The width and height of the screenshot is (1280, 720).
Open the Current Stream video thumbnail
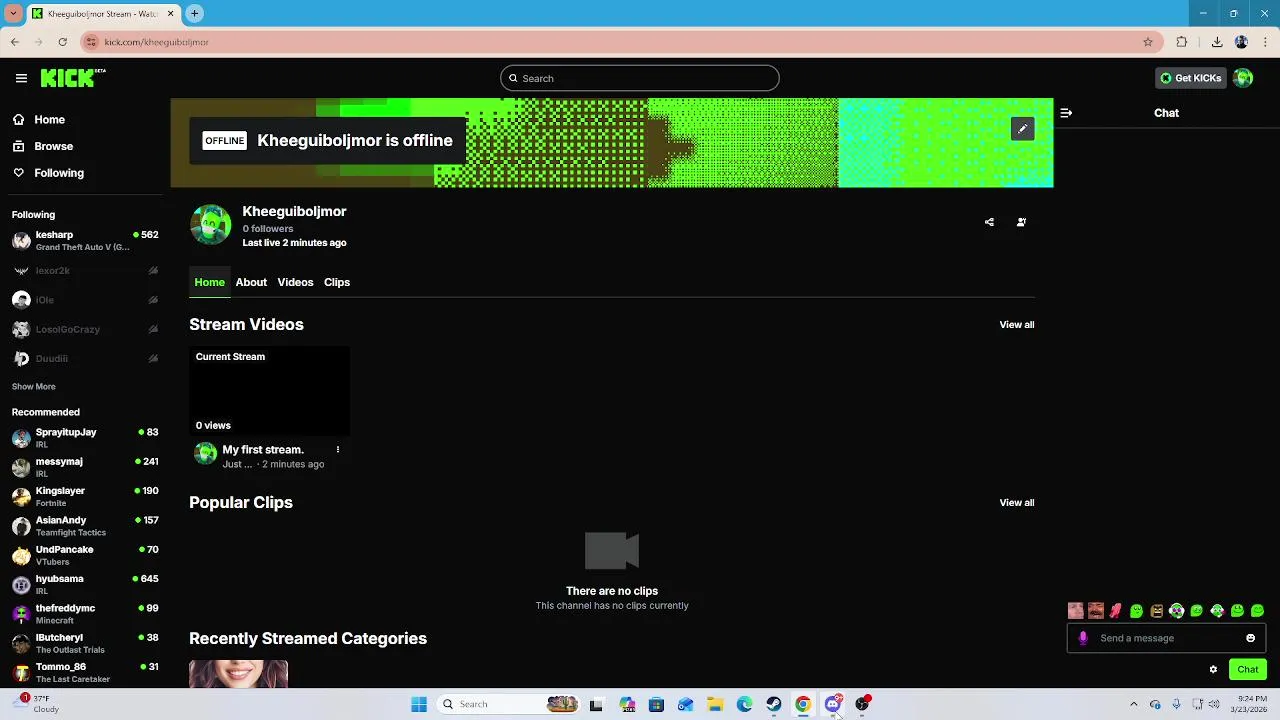point(270,391)
